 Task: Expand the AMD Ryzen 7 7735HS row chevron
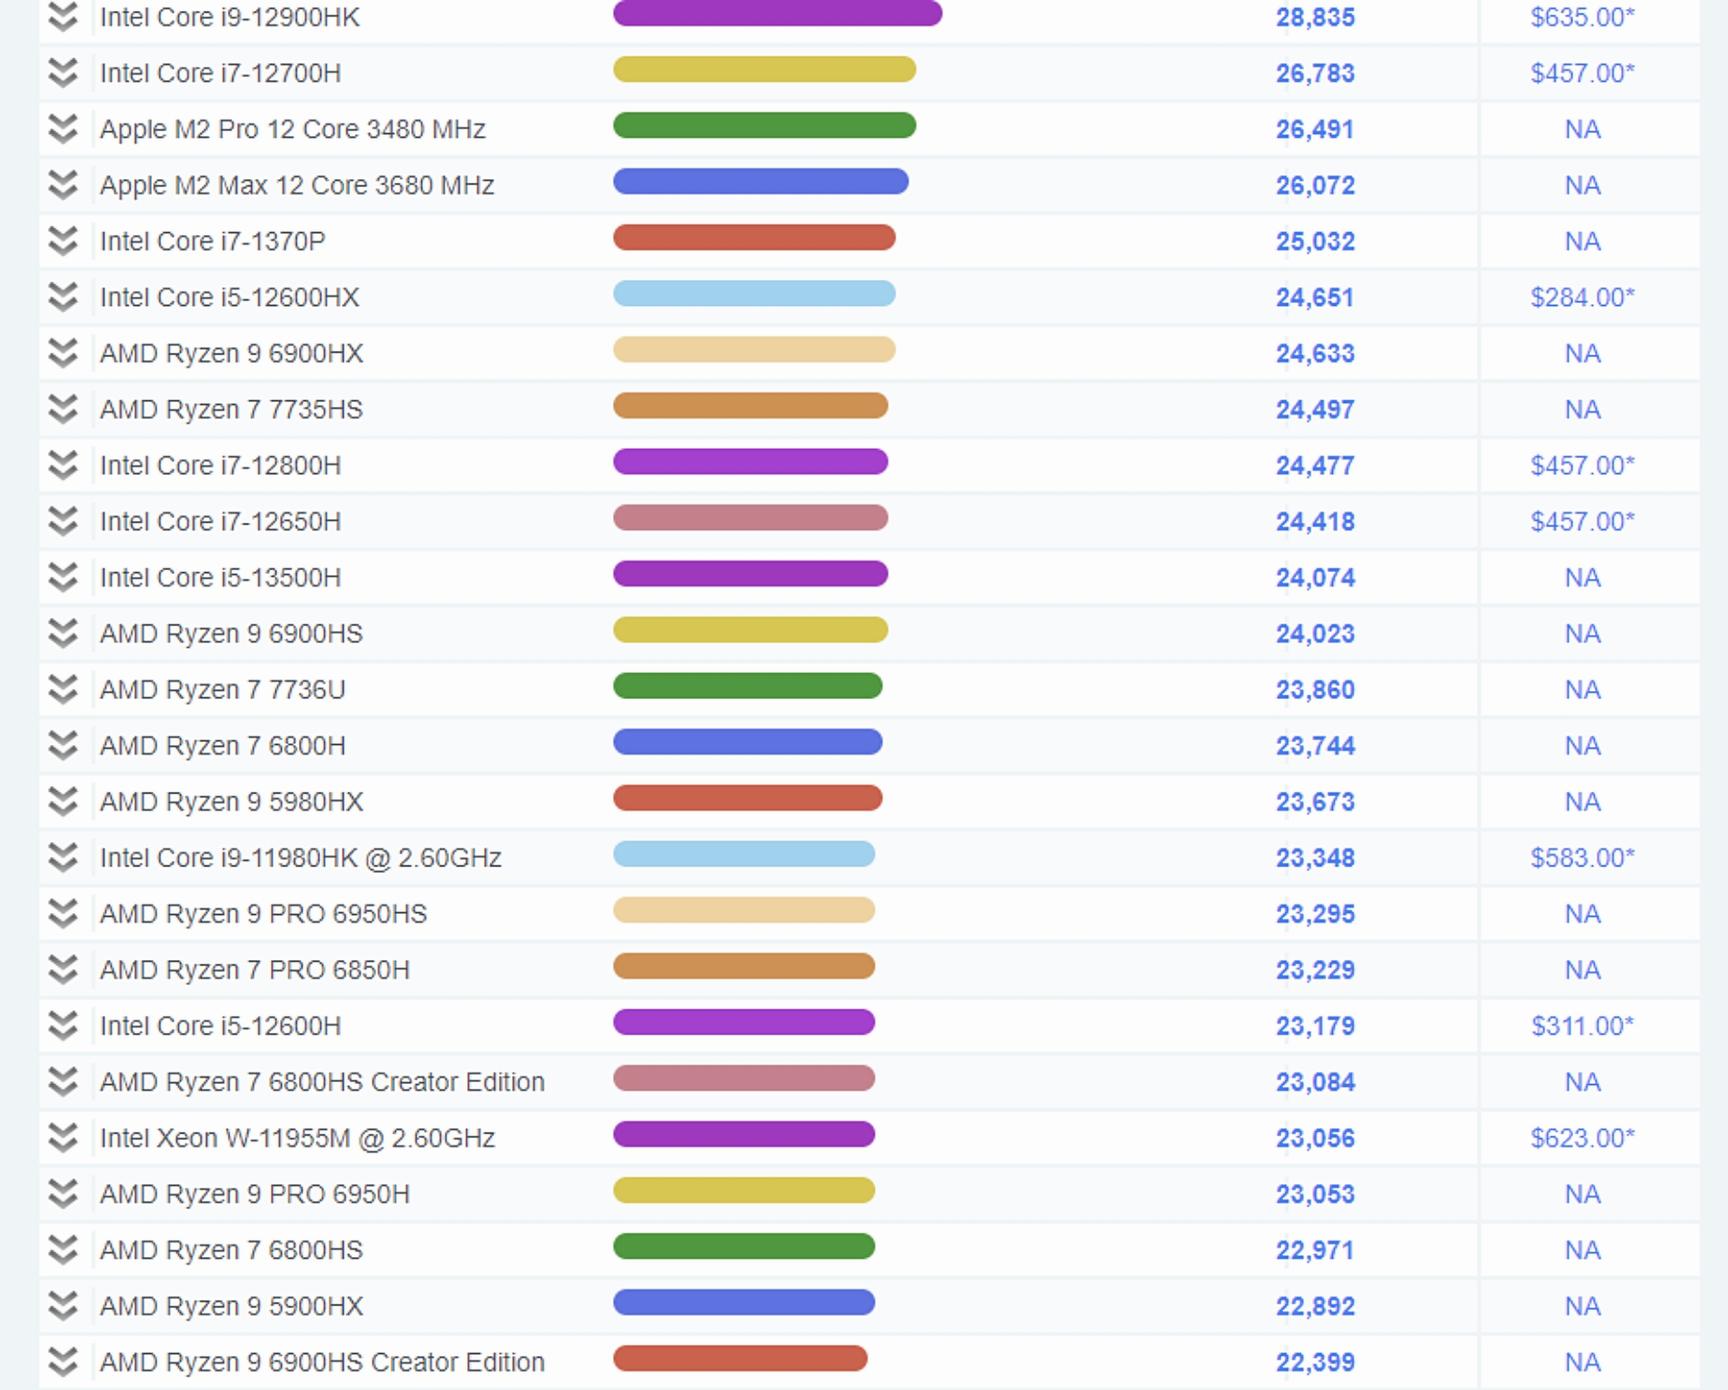pyautogui.click(x=63, y=409)
